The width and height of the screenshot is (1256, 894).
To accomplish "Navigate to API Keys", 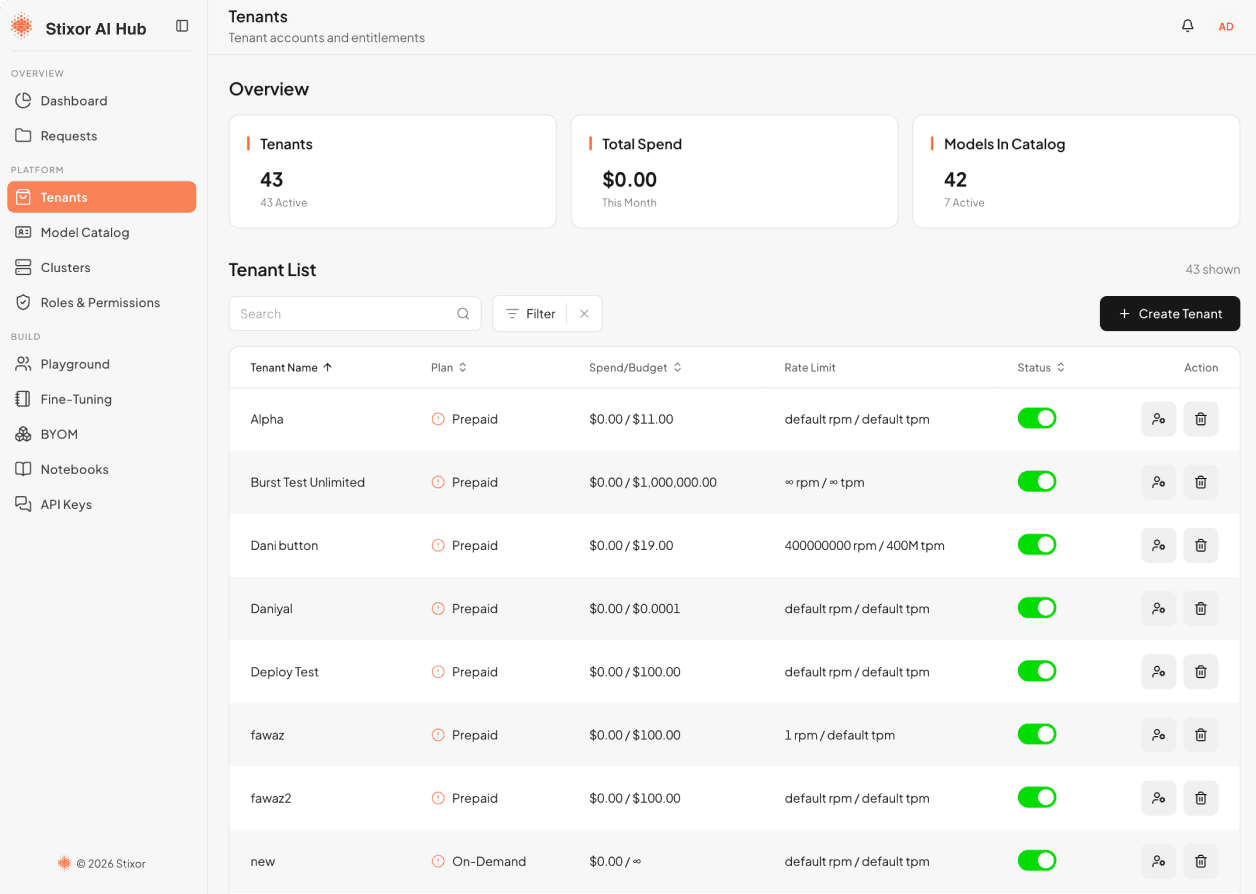I will click(101, 505).
